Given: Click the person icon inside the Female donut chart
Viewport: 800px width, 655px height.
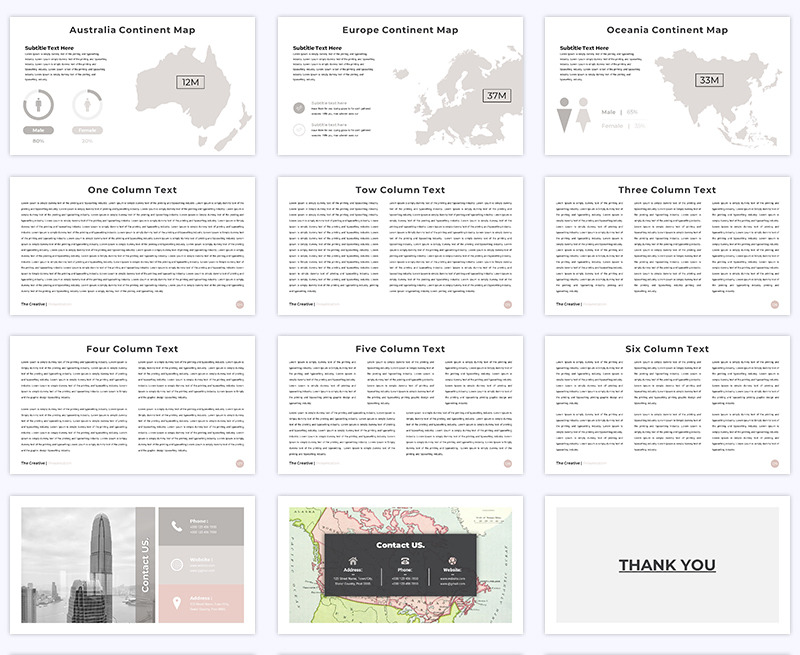Looking at the screenshot, I should 88,104.
